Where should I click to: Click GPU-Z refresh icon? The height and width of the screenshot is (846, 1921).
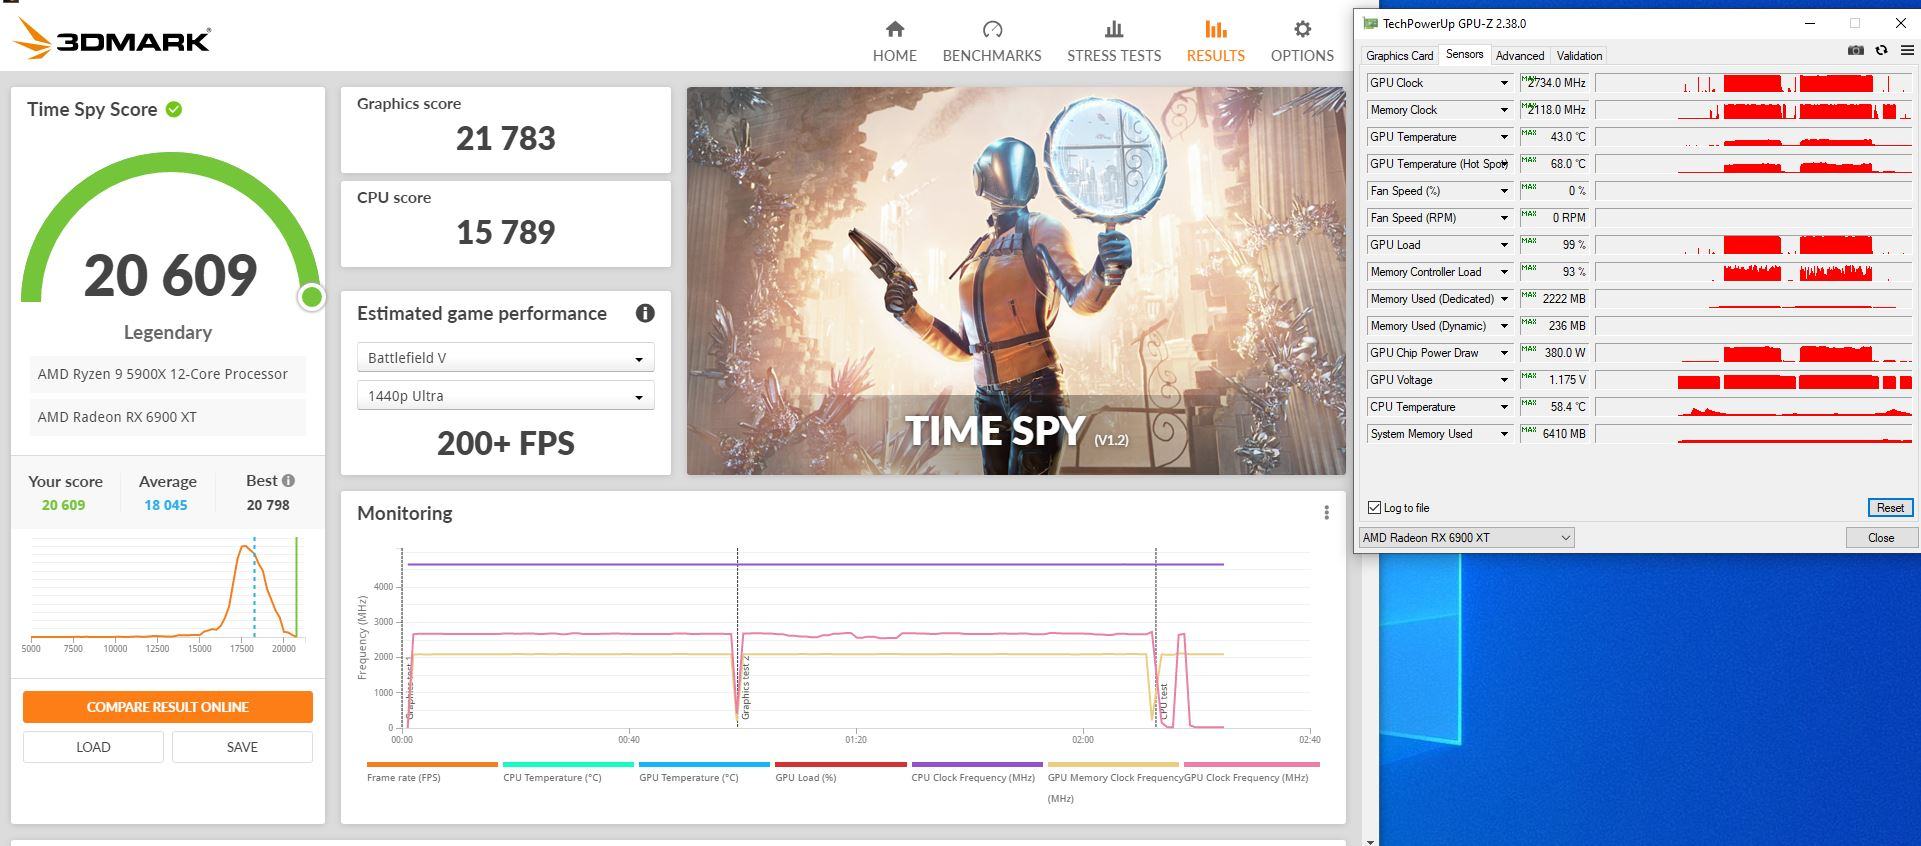click(x=1881, y=50)
